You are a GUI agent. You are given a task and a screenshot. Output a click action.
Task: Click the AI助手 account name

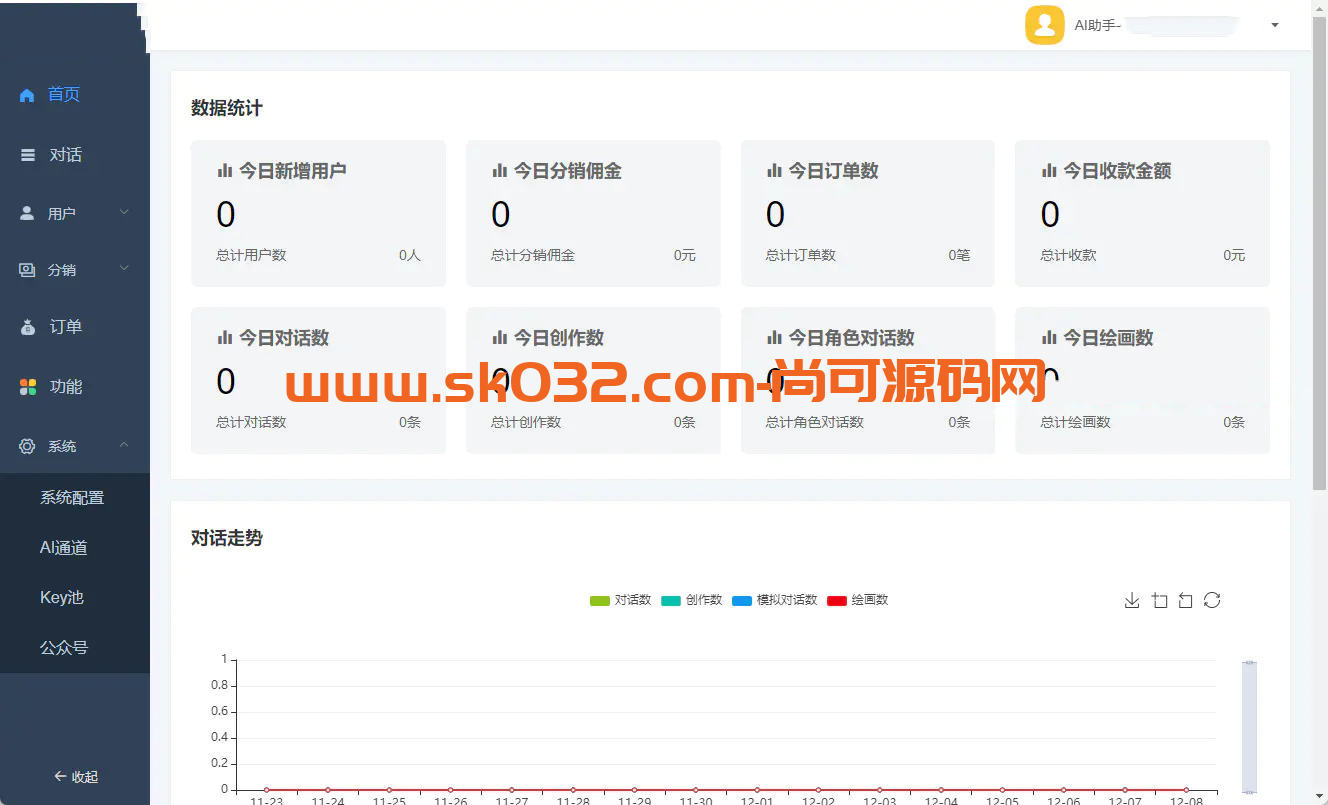click(1097, 25)
